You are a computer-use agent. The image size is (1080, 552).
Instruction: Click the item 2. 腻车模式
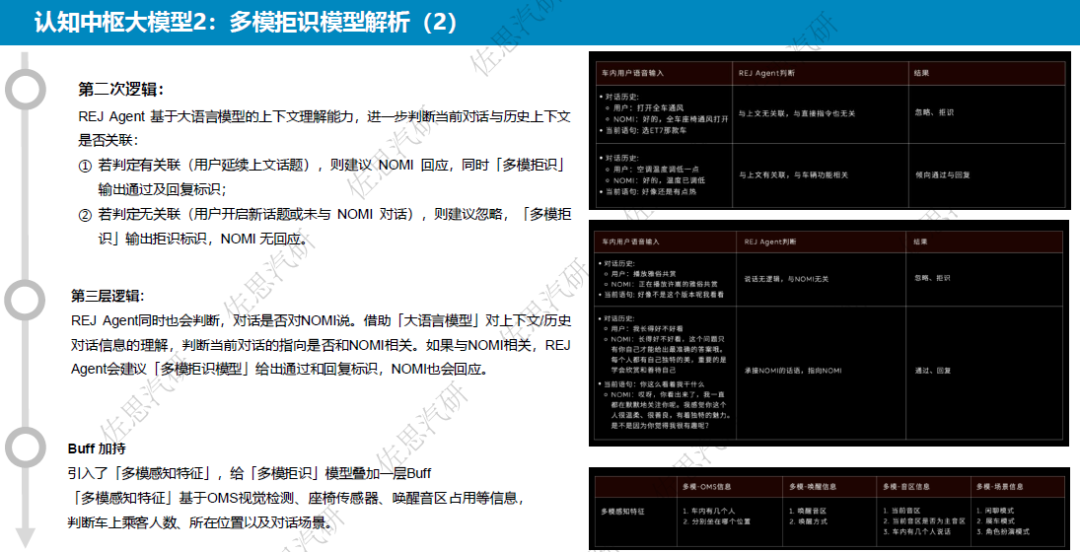995,522
